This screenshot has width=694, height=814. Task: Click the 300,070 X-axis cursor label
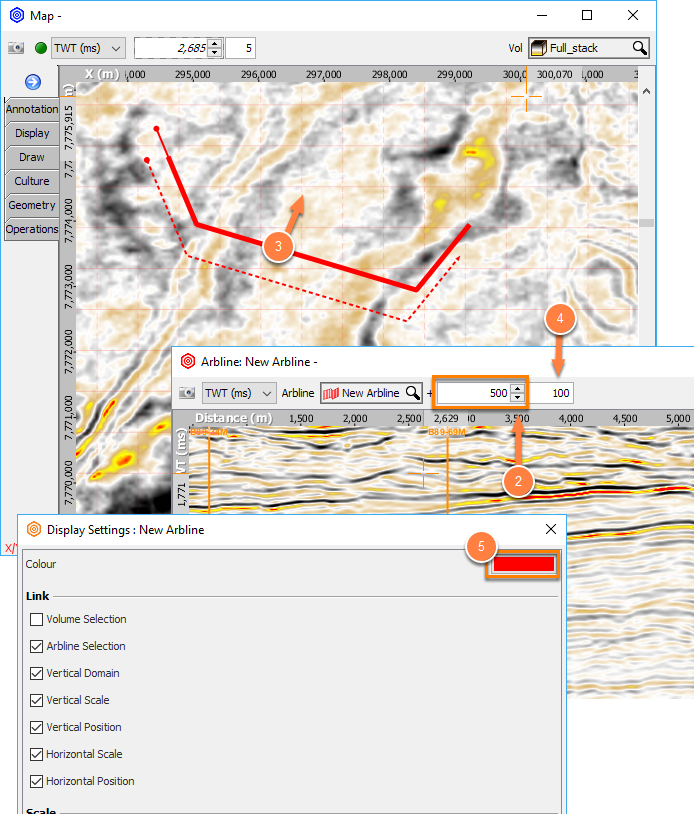click(554, 75)
